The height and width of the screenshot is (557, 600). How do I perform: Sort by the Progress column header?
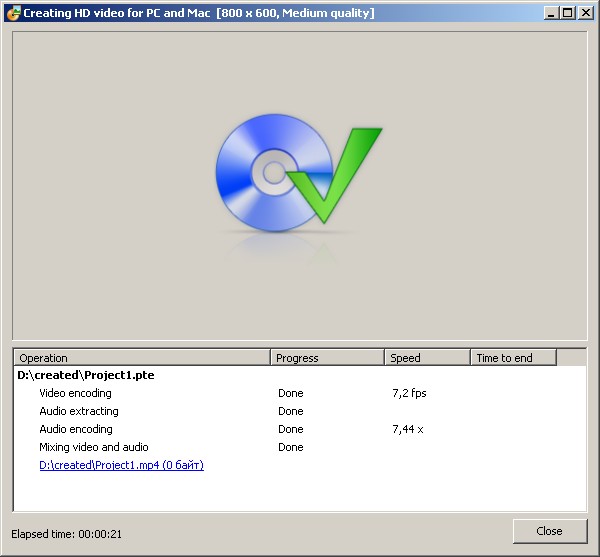pos(327,358)
